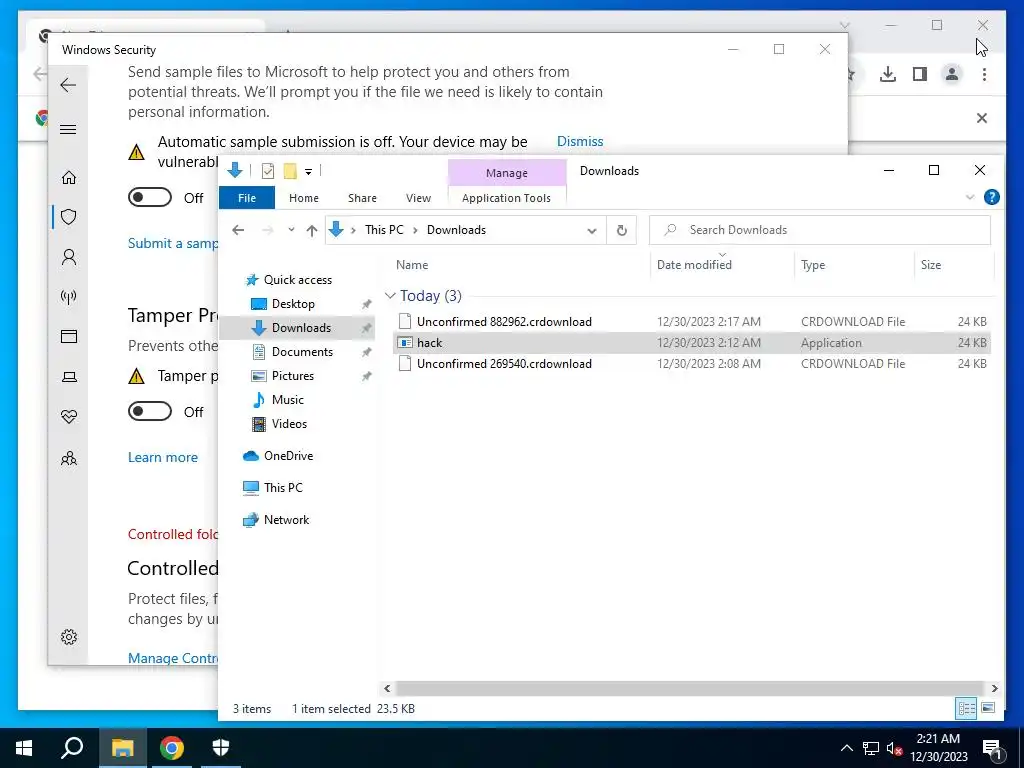1024x768 pixels.
Task: Collapse the Today (3) group
Action: click(x=391, y=296)
